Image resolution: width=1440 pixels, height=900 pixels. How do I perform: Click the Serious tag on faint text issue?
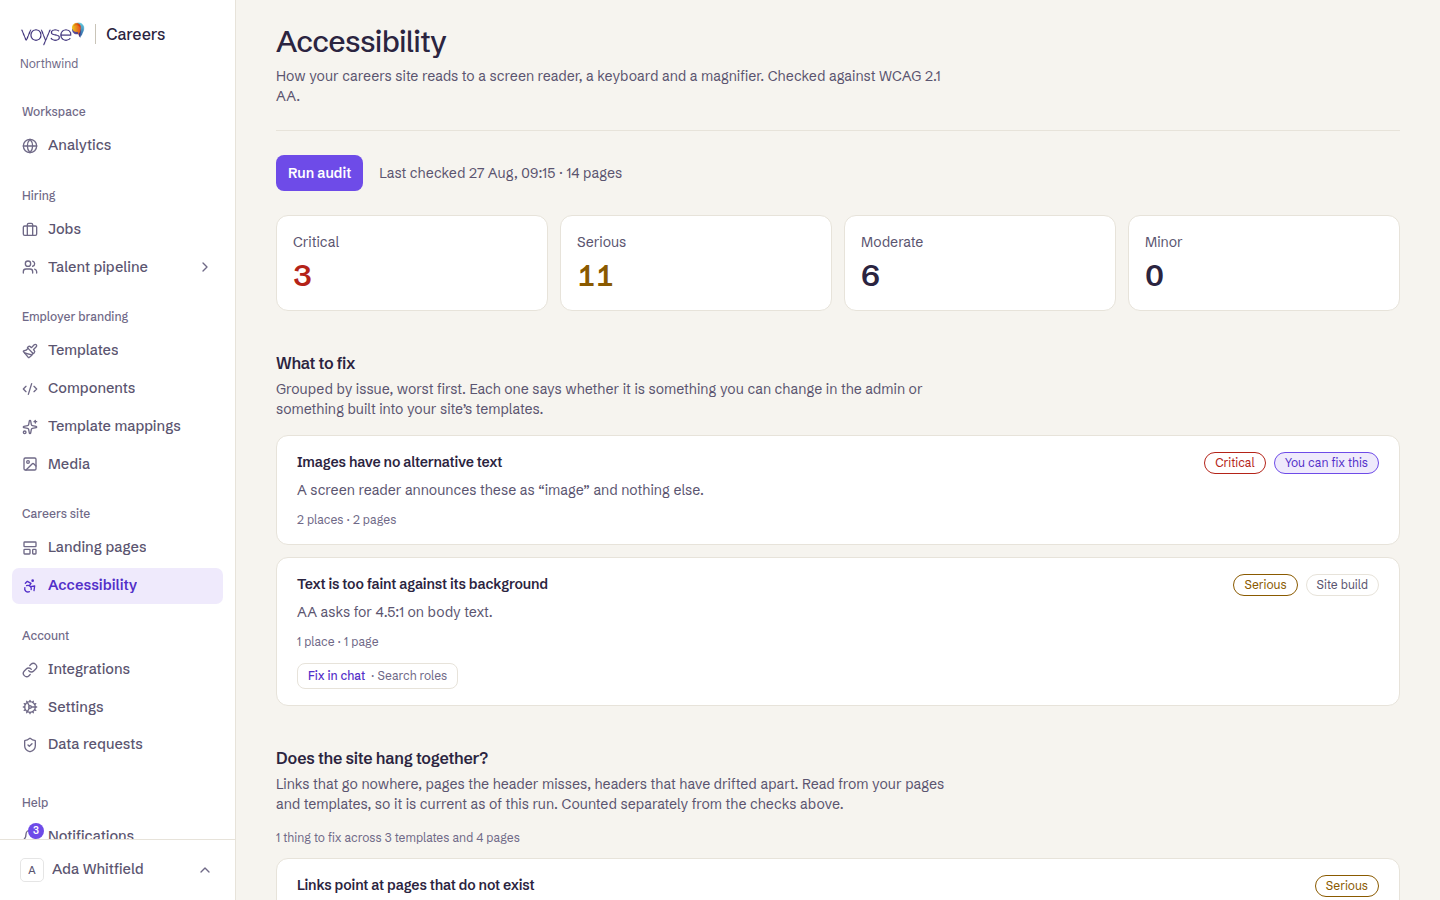[1265, 585]
